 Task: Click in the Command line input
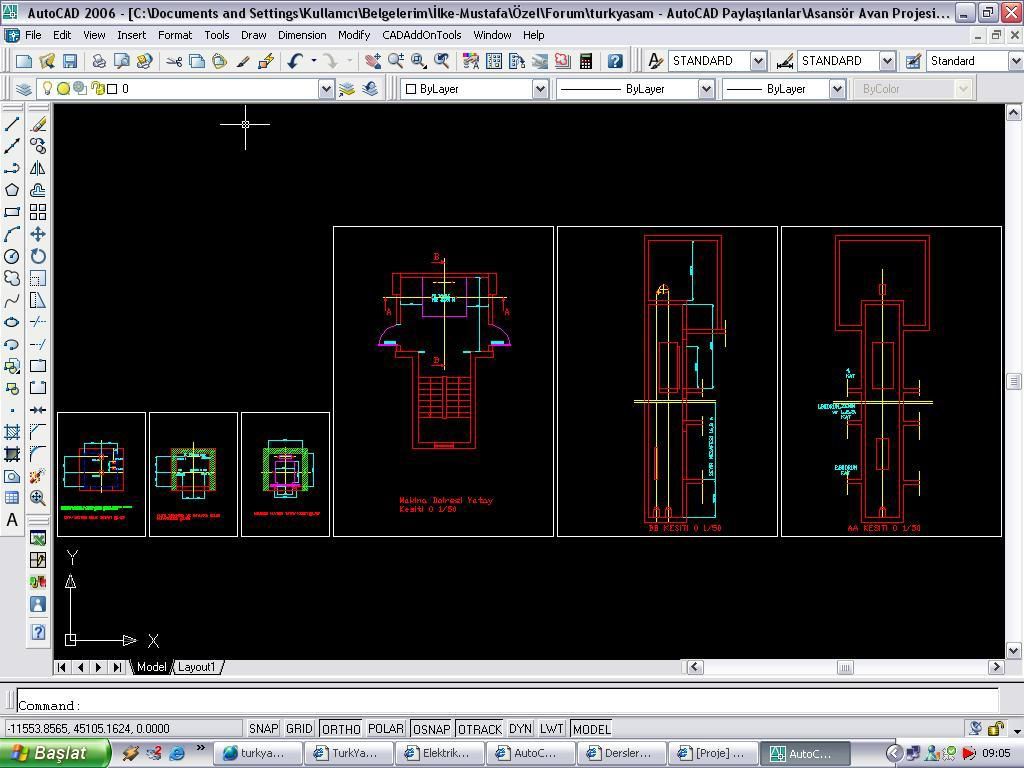(500, 705)
